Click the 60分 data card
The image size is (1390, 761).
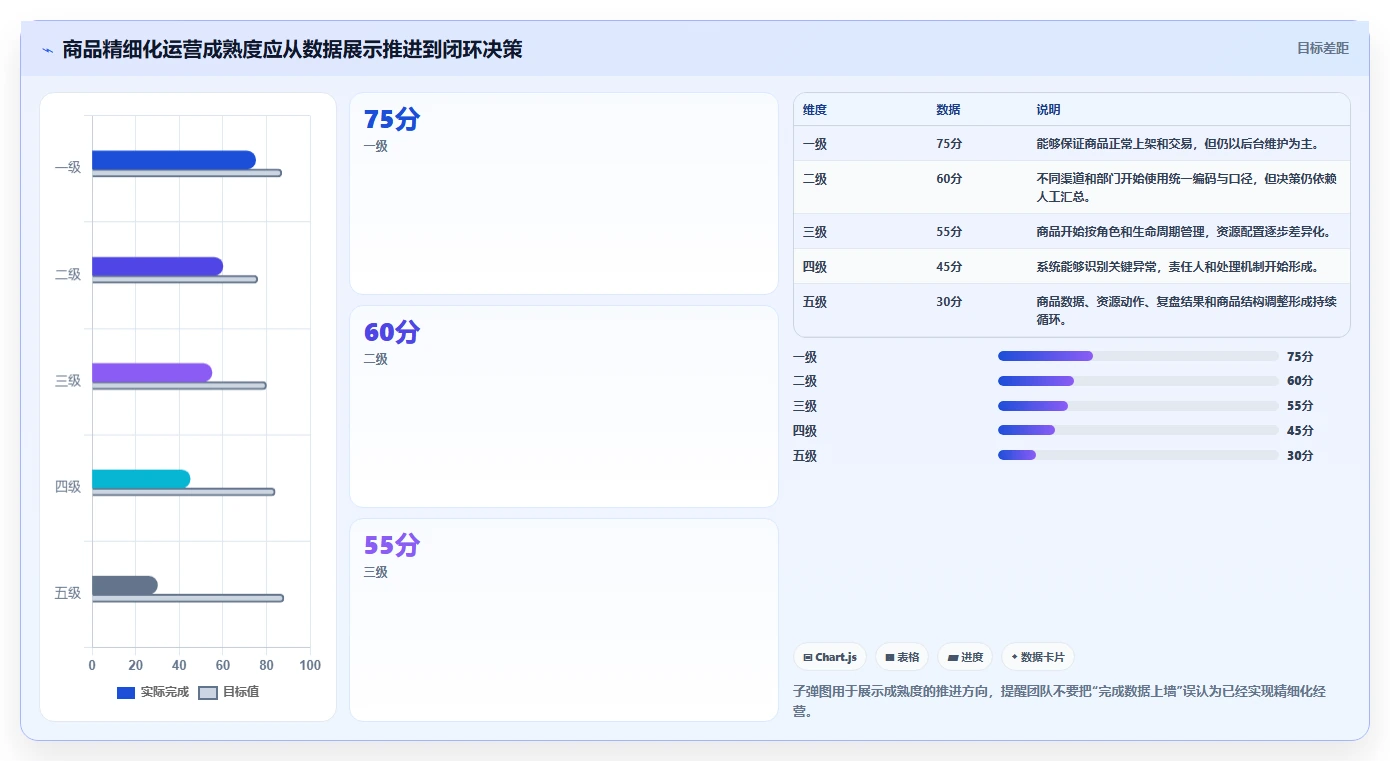coord(564,407)
